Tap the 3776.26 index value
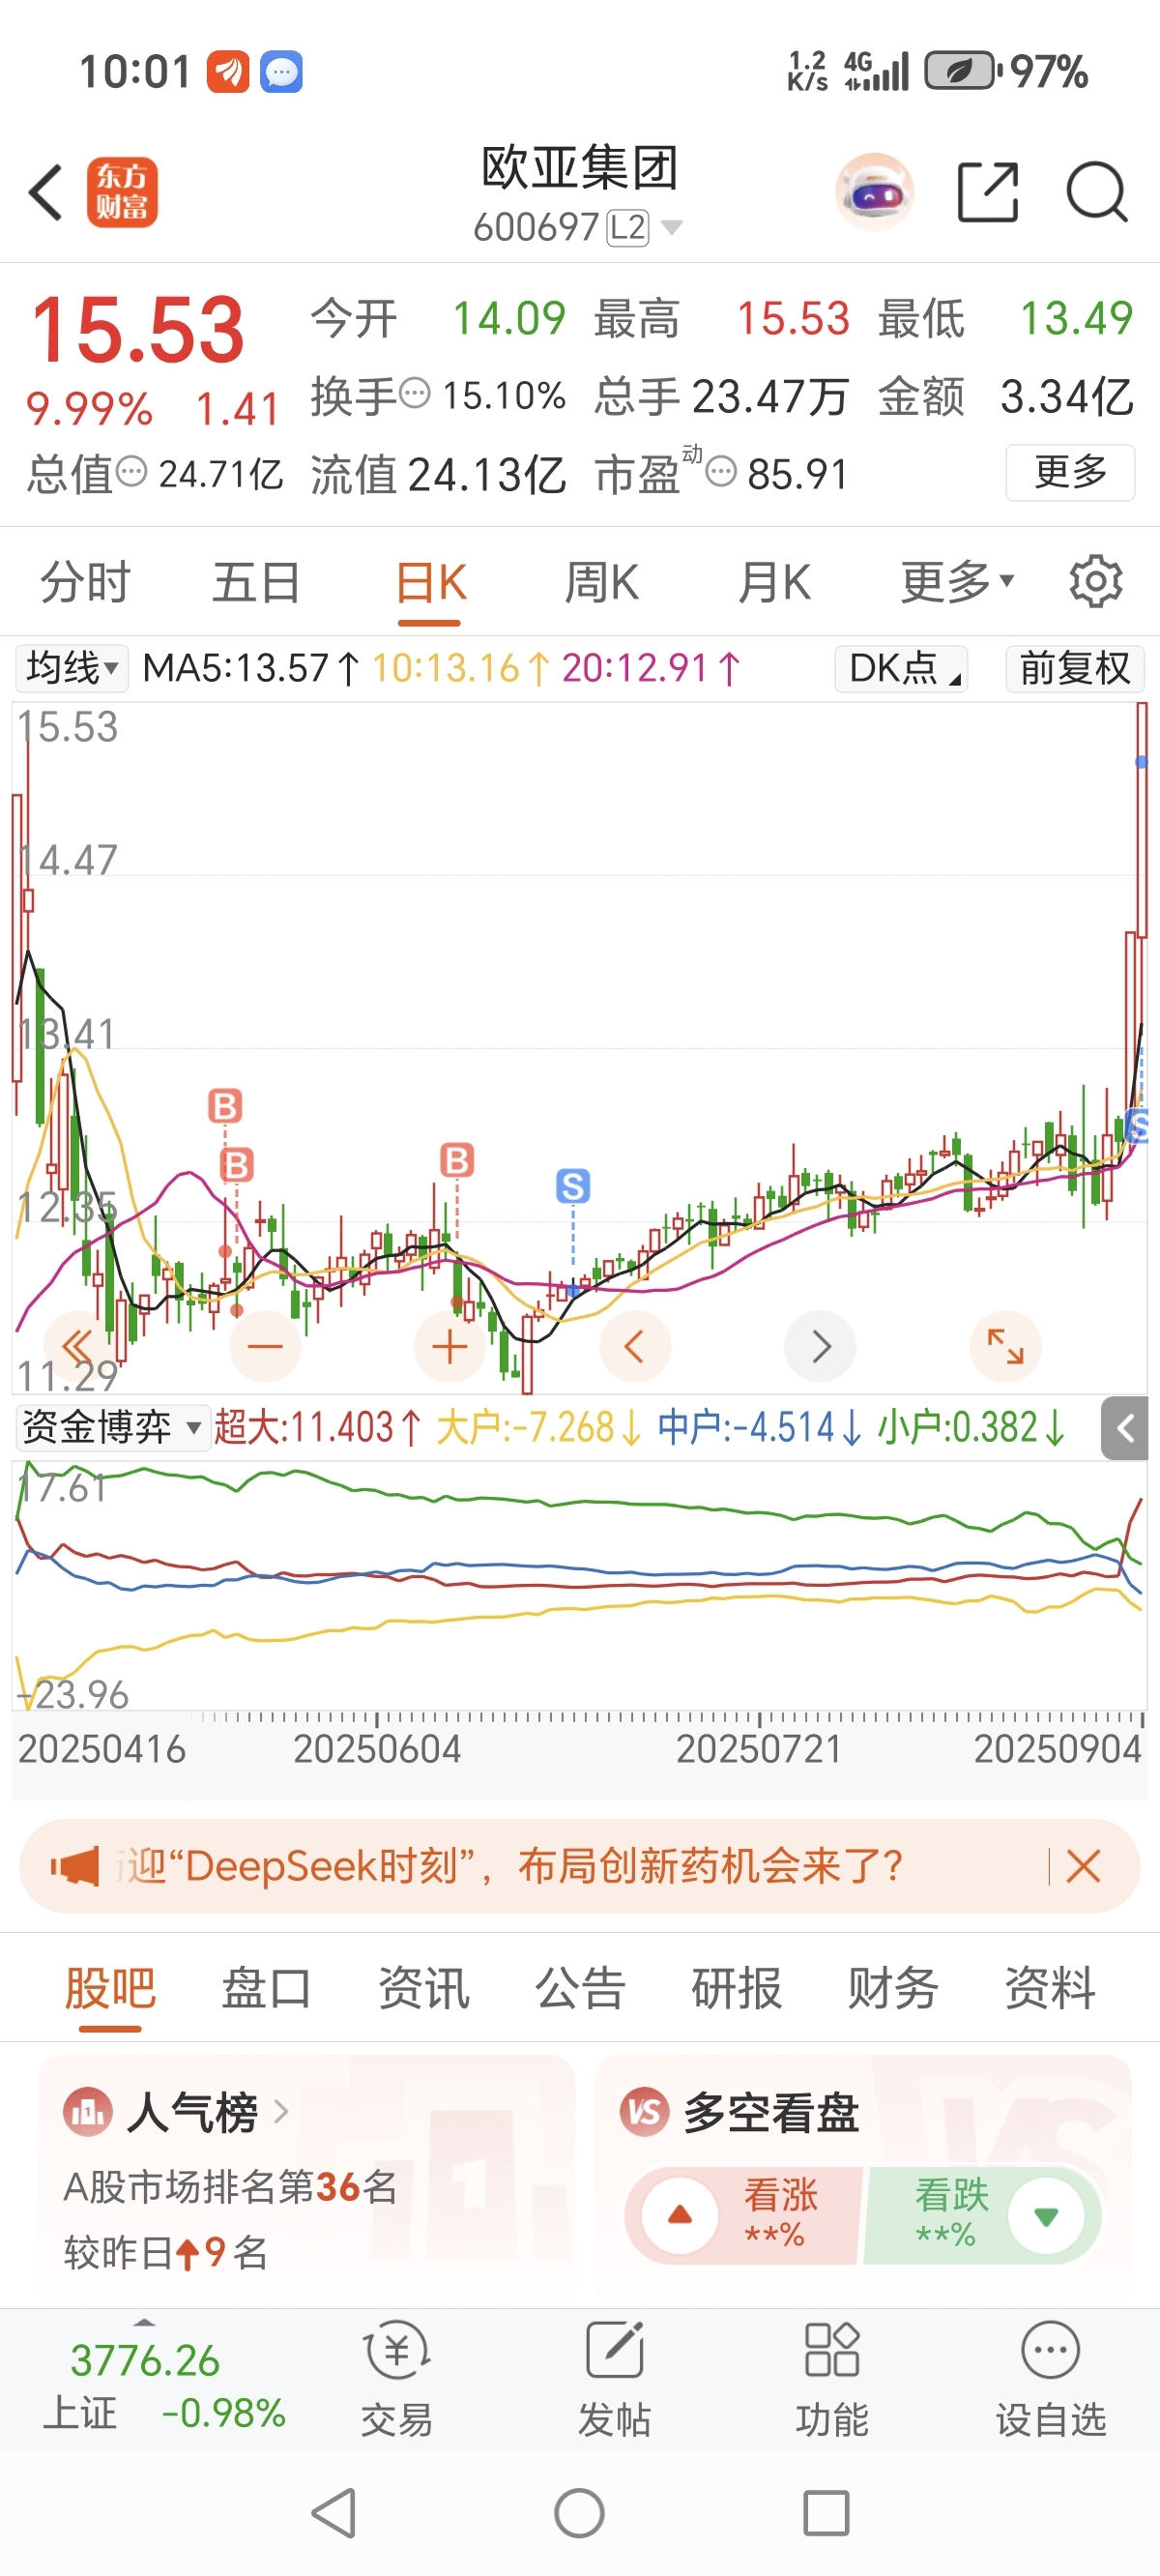Screen dimensions: 1160x2576 pyautogui.click(x=145, y=2361)
